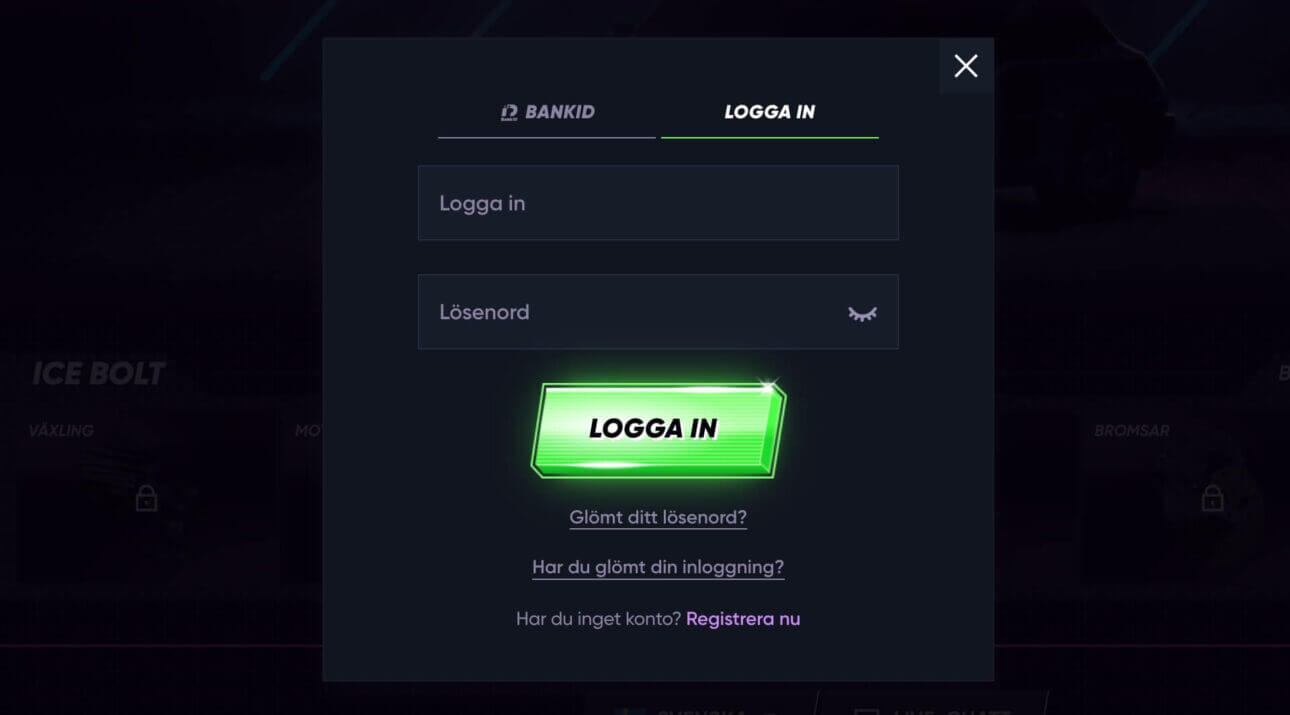Open the Glömt ditt lösenord? link
The image size is (1290, 715).
658,518
